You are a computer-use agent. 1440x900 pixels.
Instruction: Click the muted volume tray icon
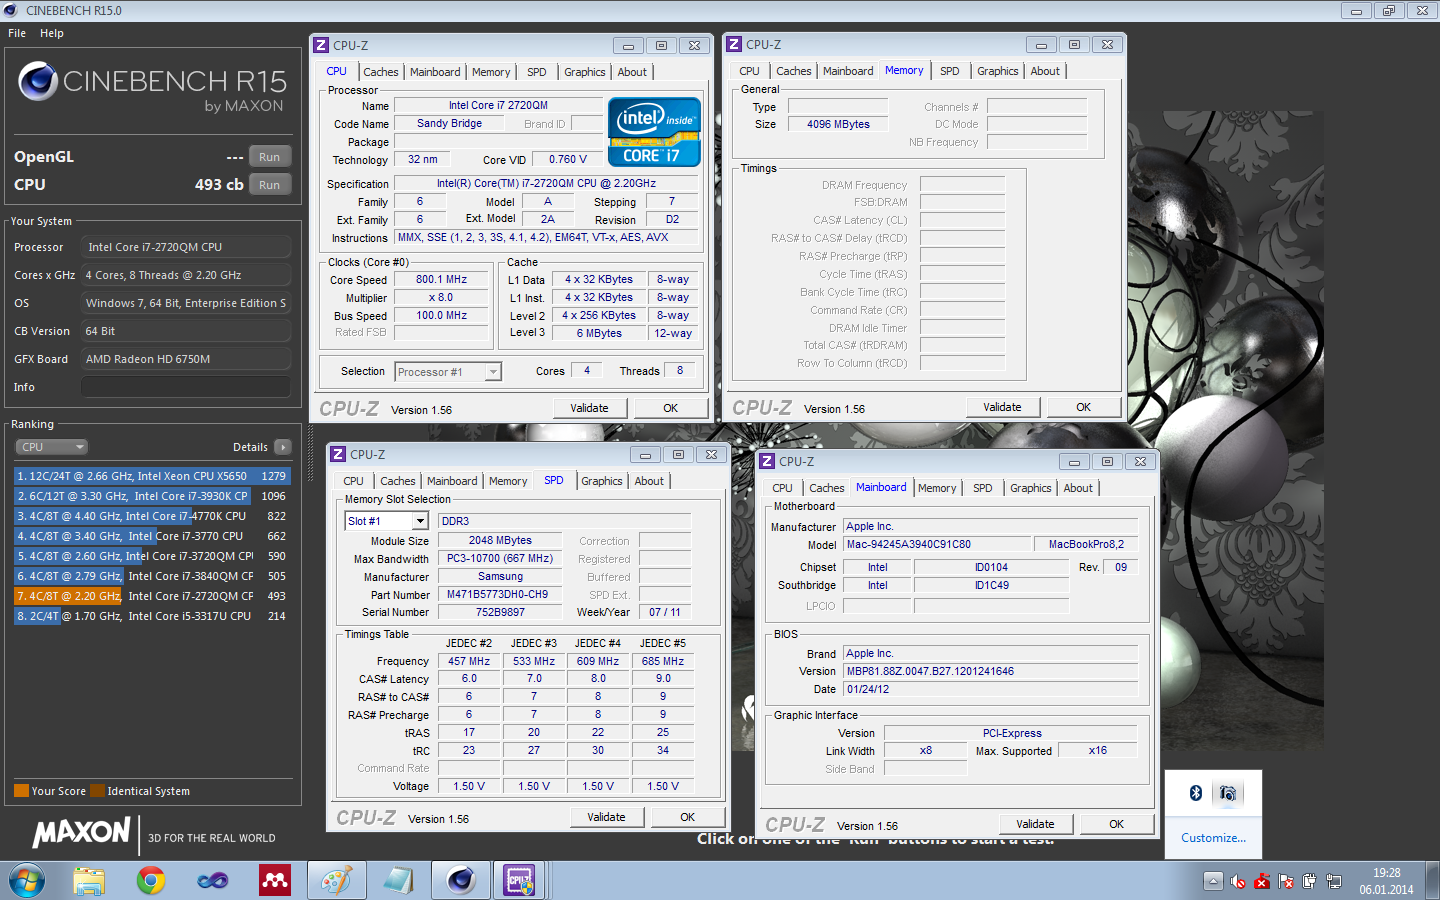pyautogui.click(x=1238, y=881)
